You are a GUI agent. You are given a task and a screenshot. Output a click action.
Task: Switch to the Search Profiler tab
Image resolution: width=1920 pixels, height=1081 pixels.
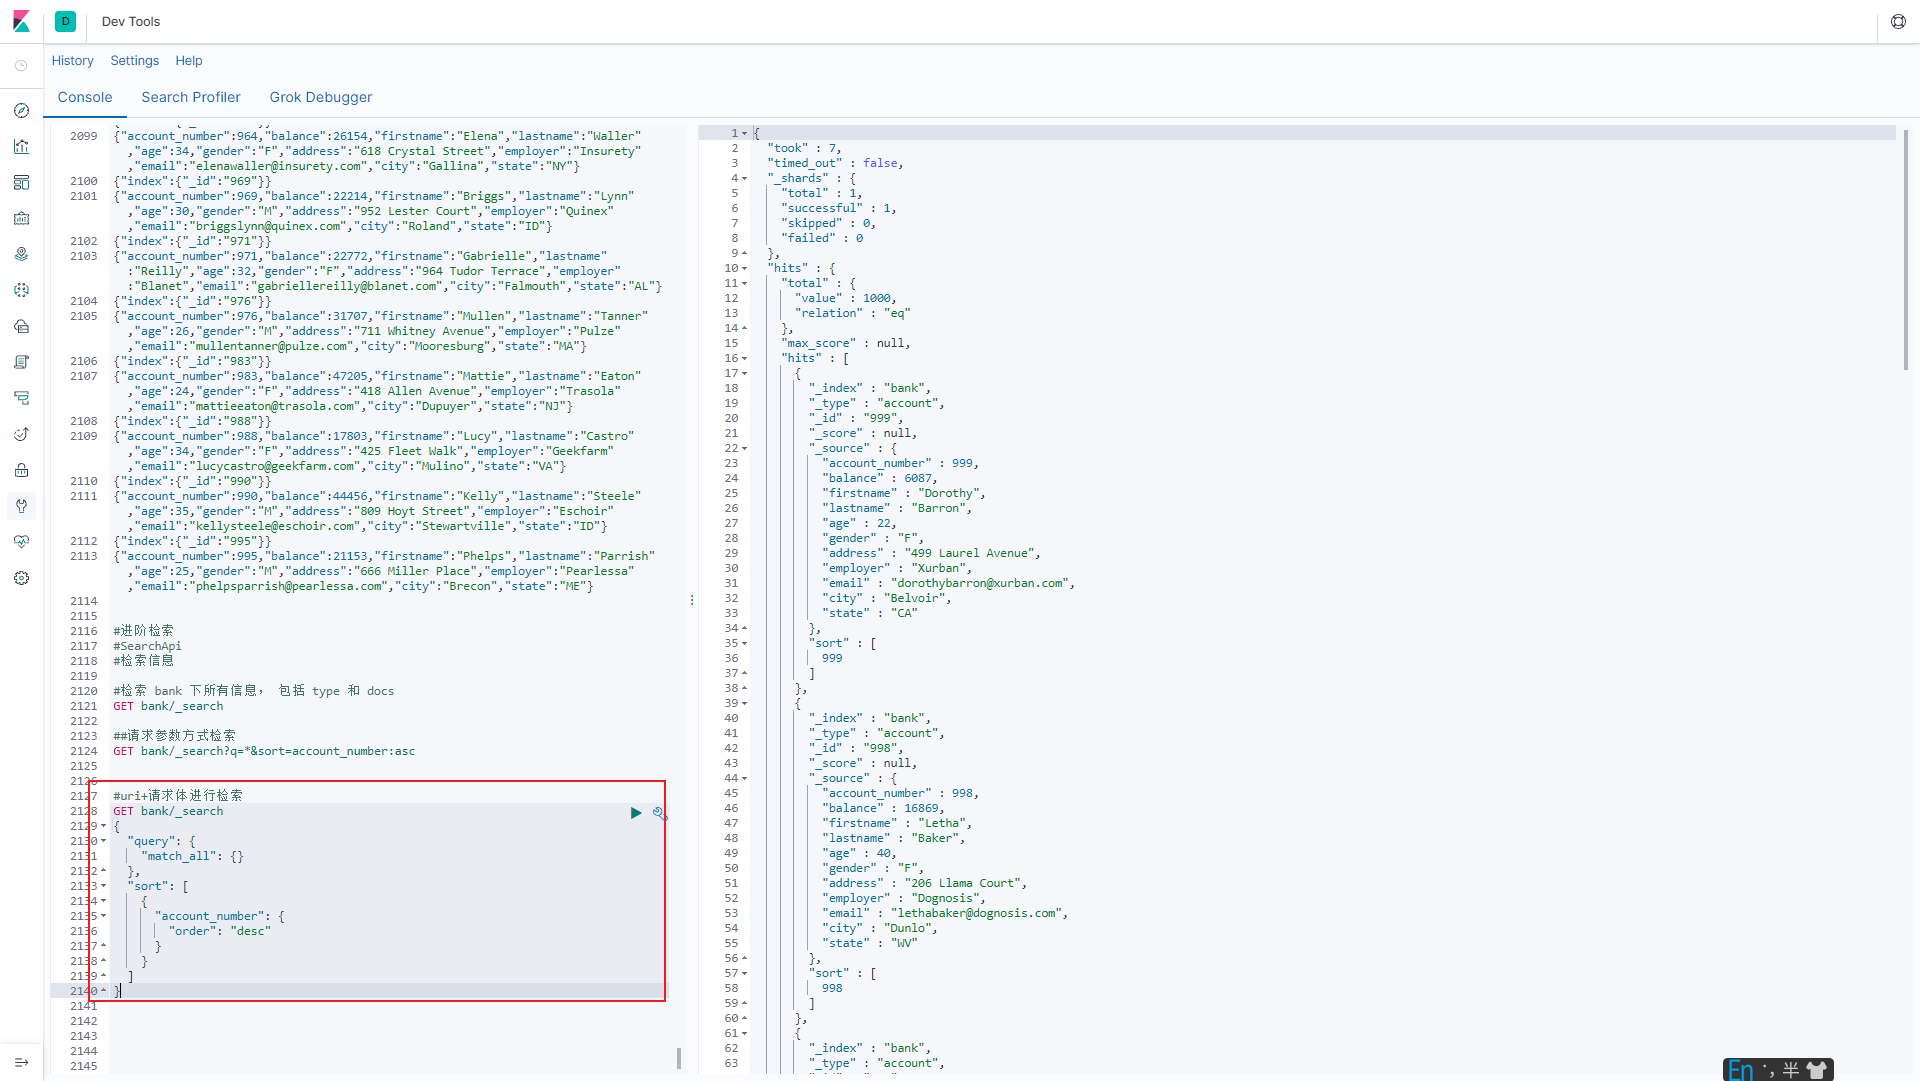190,96
